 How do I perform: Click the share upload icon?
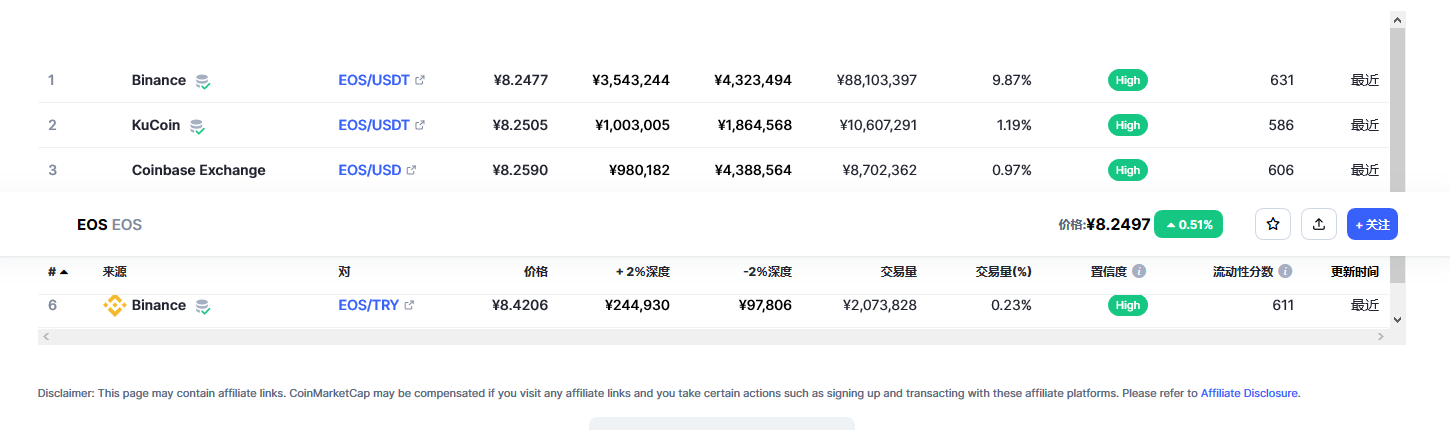click(1319, 224)
